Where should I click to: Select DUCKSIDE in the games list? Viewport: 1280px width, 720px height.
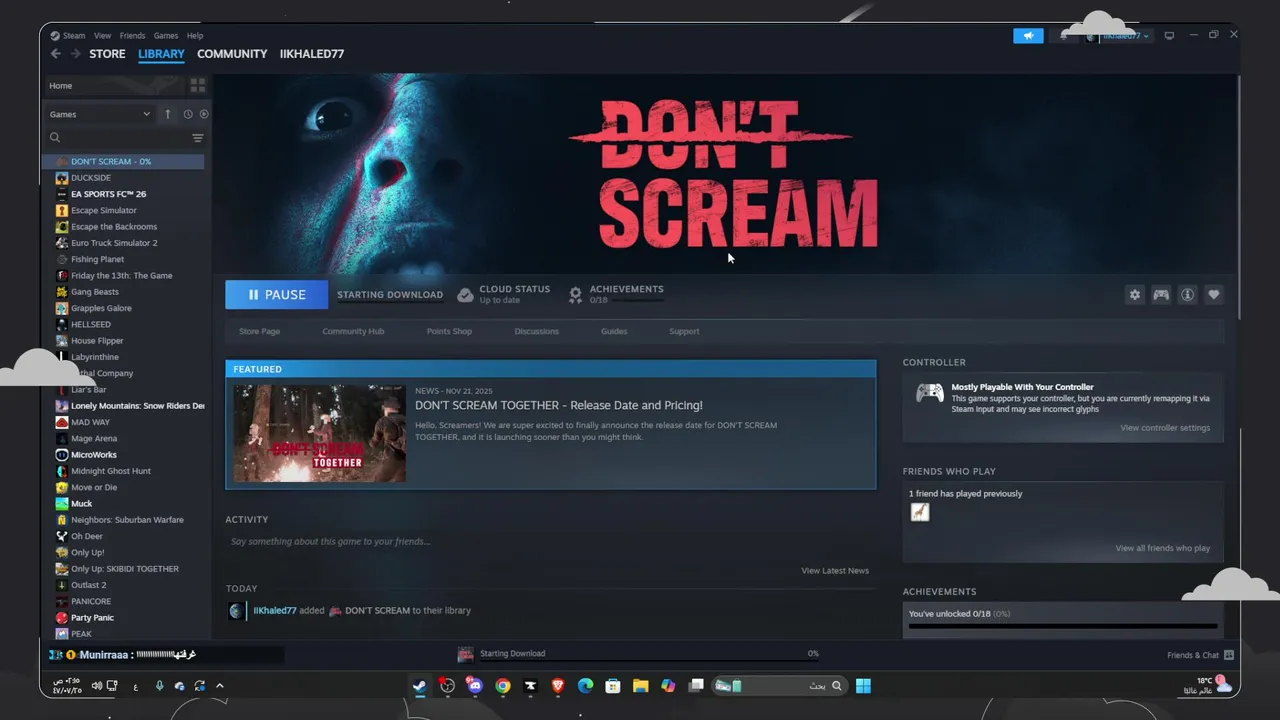coord(91,178)
